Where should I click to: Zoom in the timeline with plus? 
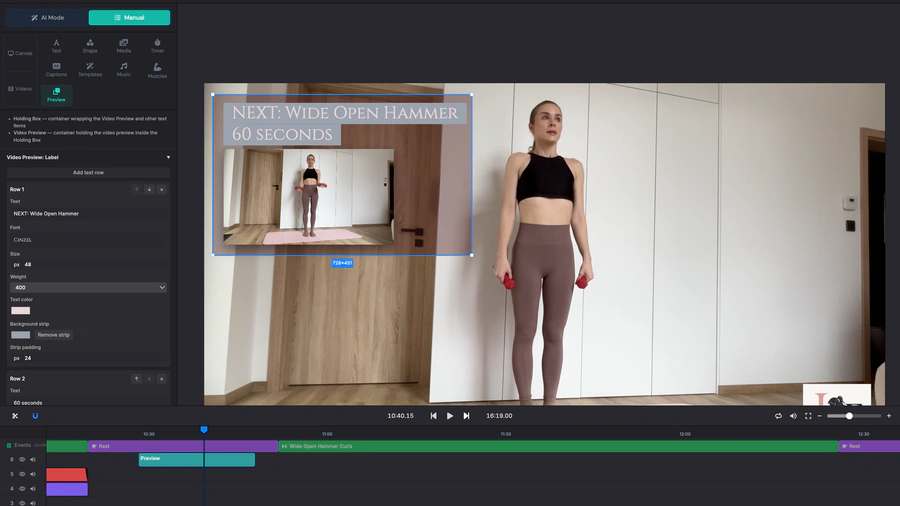point(889,416)
